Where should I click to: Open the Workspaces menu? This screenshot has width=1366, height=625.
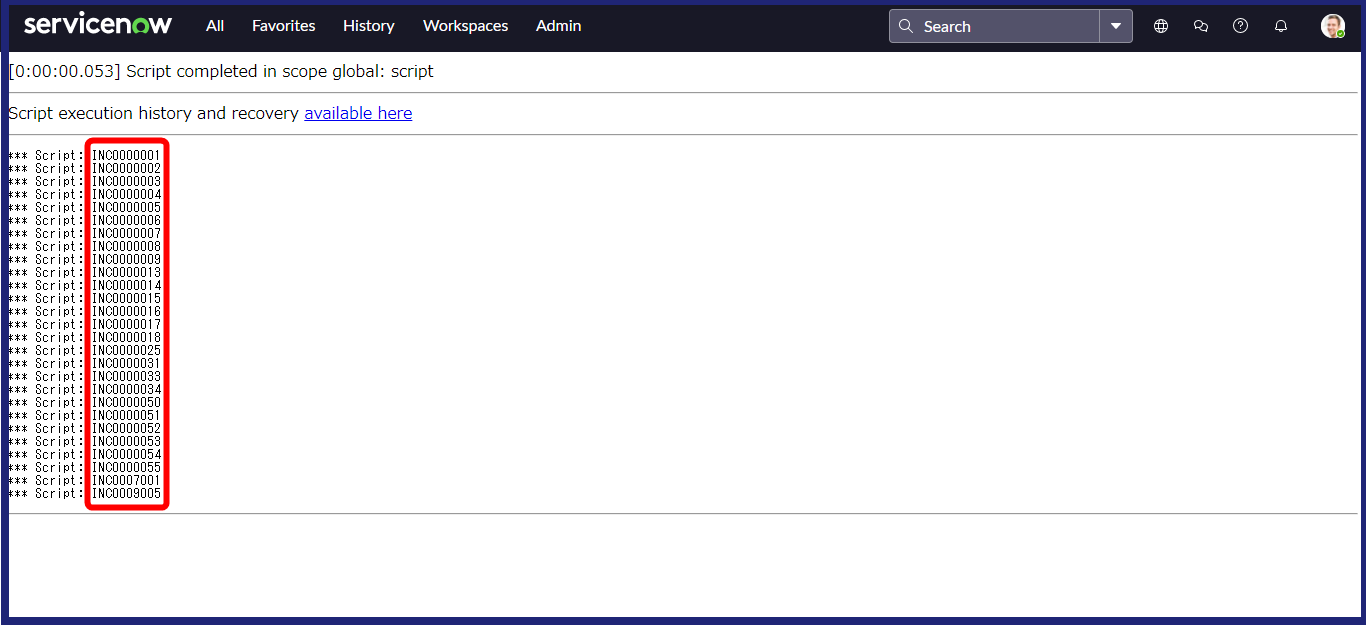pos(465,26)
